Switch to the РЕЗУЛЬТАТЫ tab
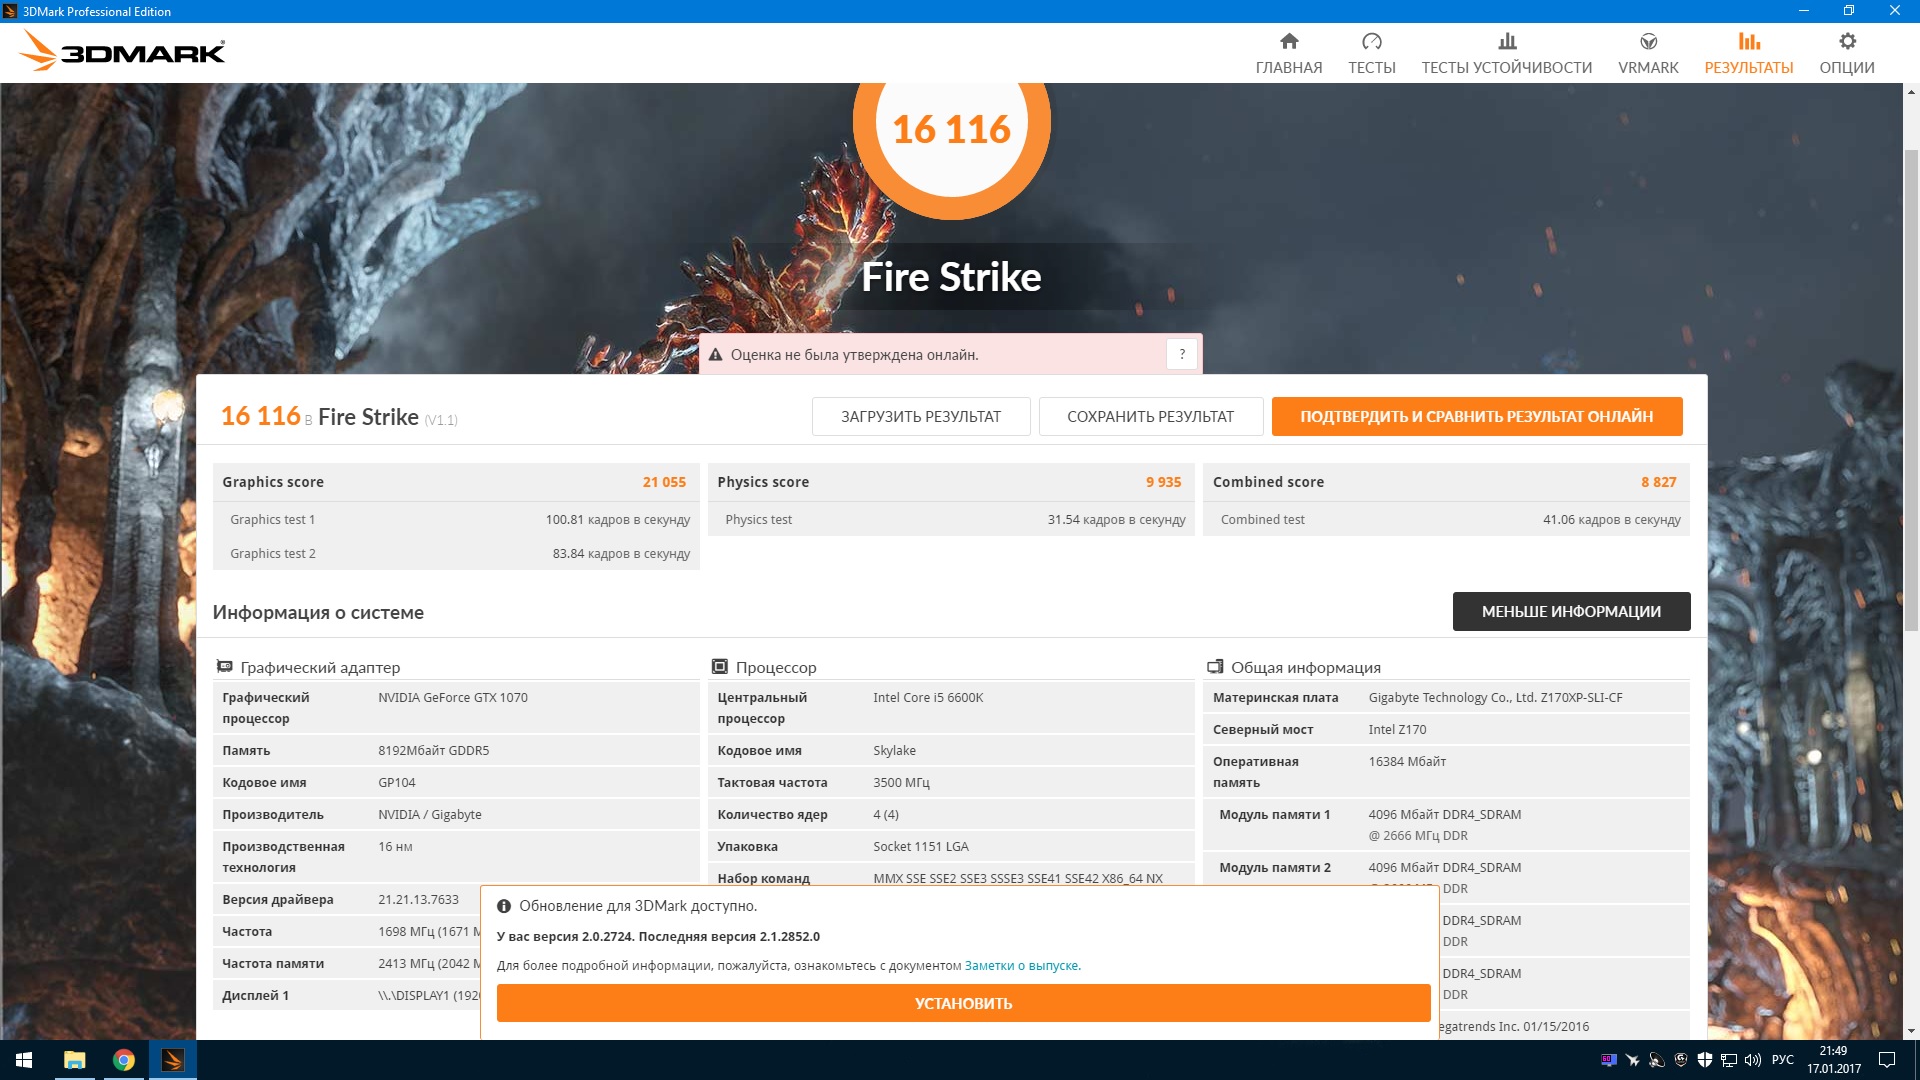Image resolution: width=1920 pixels, height=1080 pixels. tap(1748, 67)
